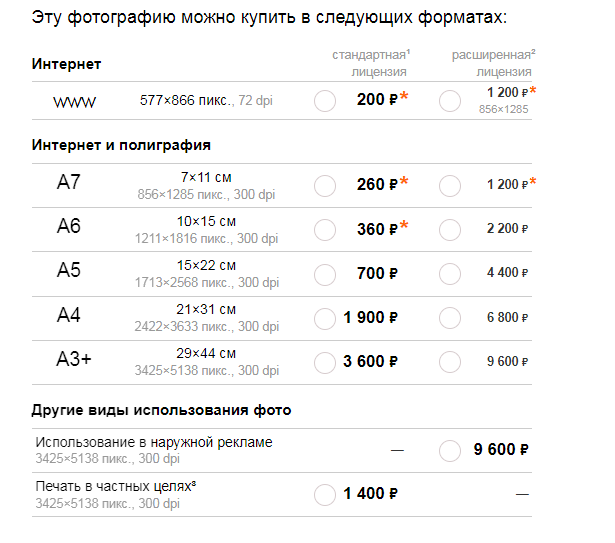Select A6 extended license for 2 200 ₽
615x543 pixels.
pos(450,229)
